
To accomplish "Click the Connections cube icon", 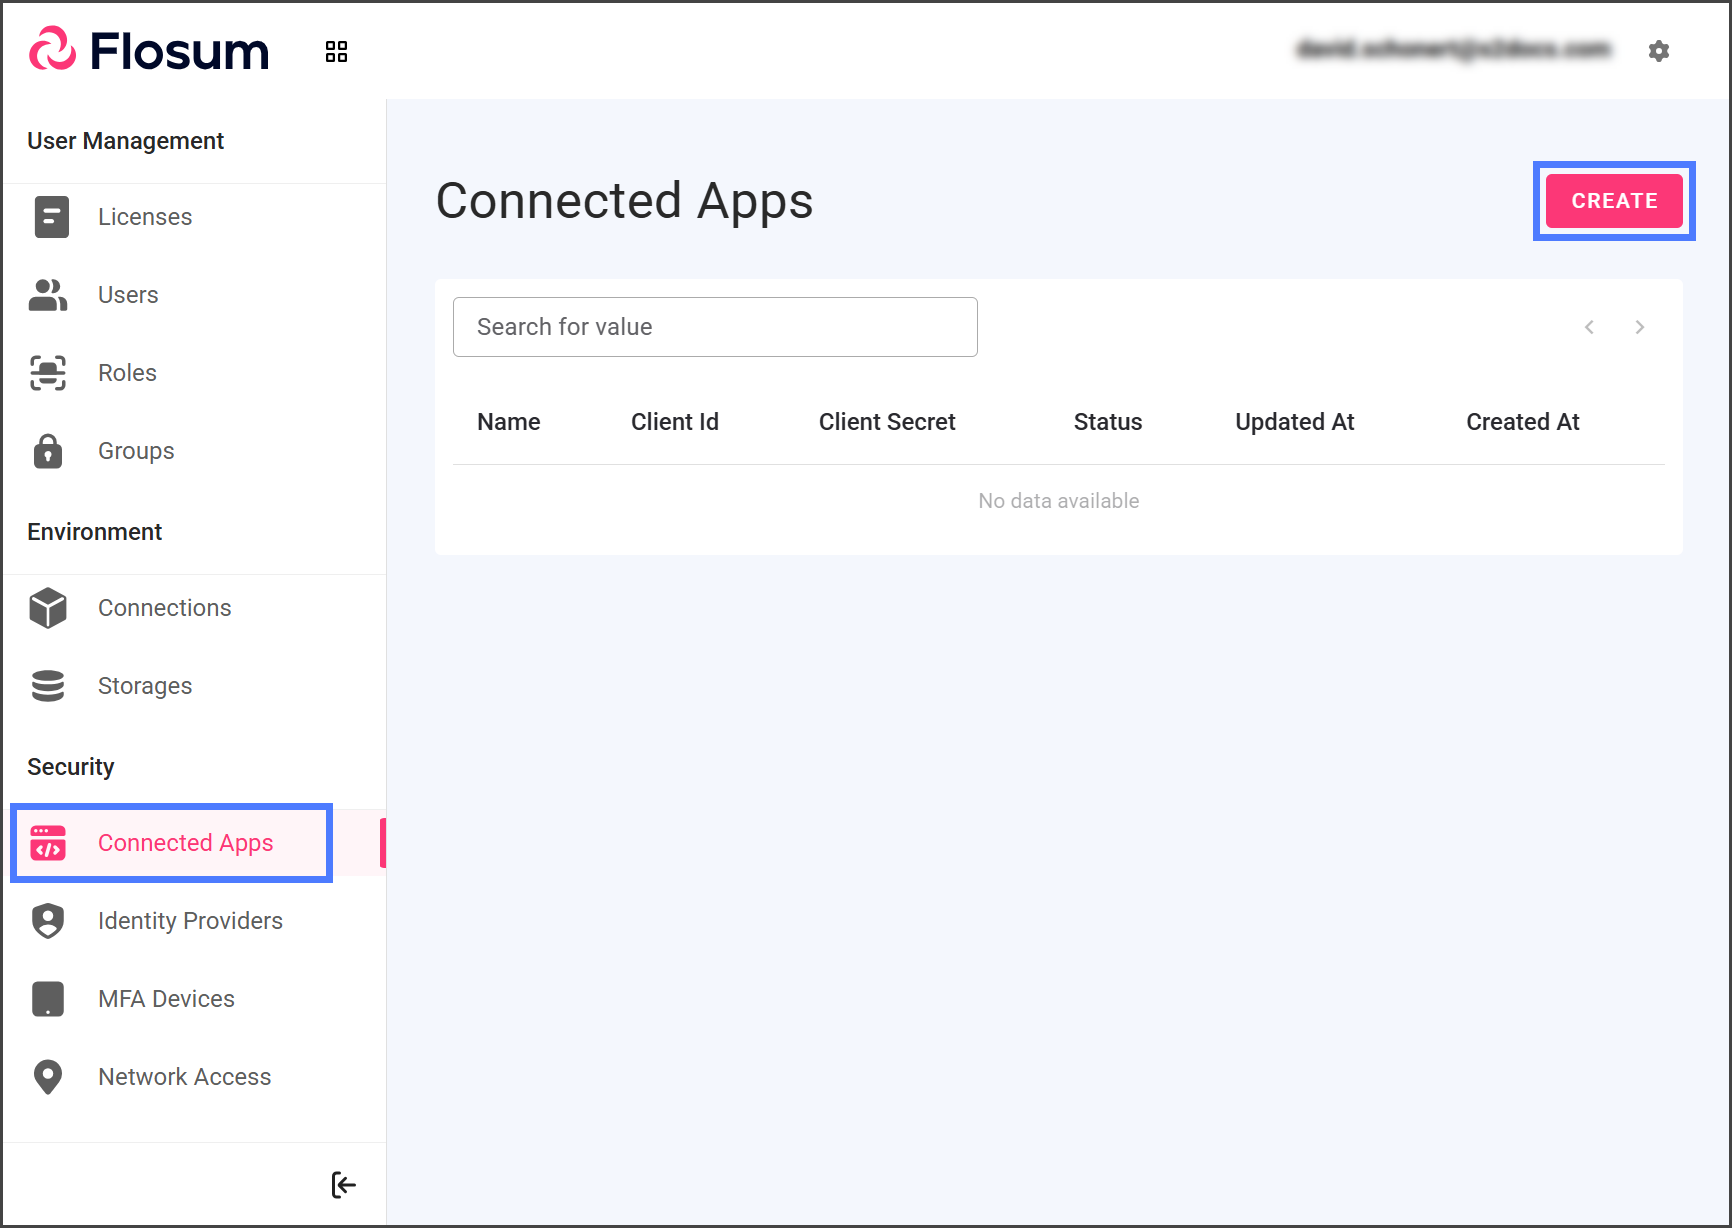I will point(48,608).
